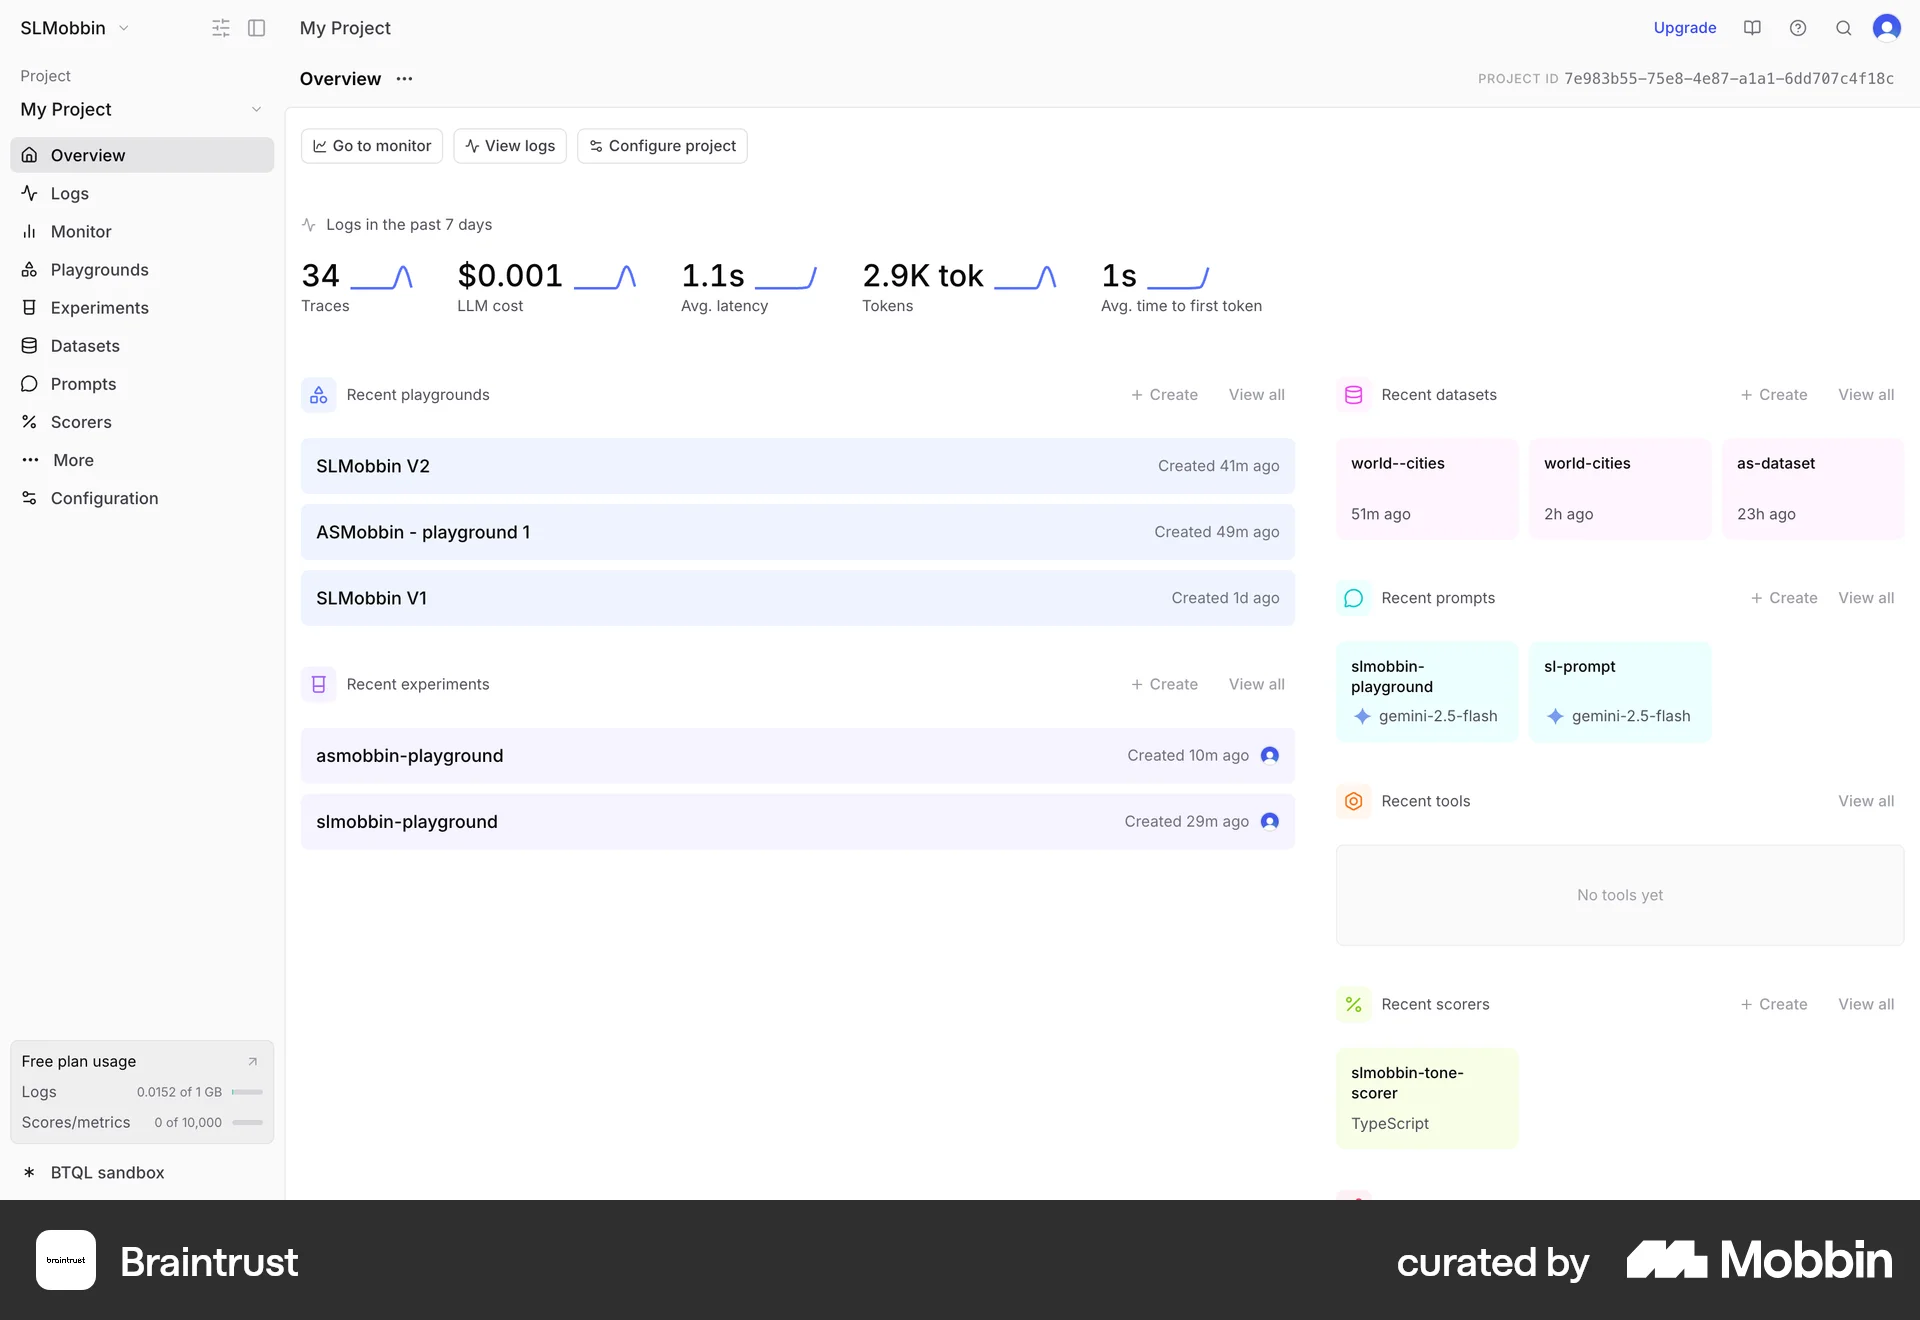The height and width of the screenshot is (1320, 1920).
Task: Toggle the sidebar collapse icon
Action: (x=257, y=28)
